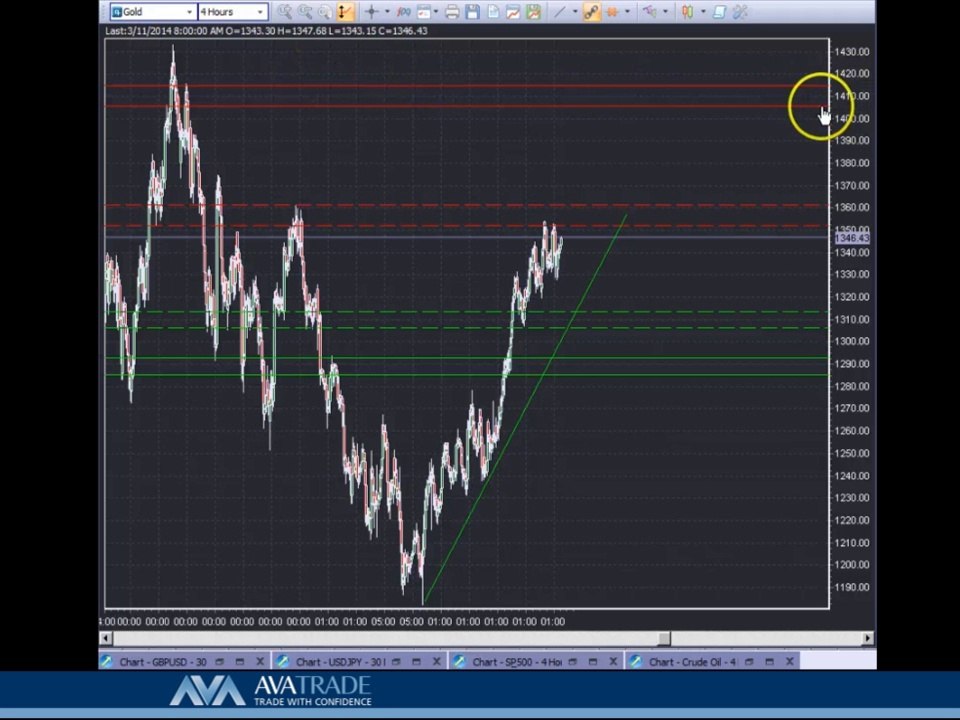Screen dimensions: 960x720
Task: Close the Chart - GBPUSD tab
Action: click(x=260, y=661)
